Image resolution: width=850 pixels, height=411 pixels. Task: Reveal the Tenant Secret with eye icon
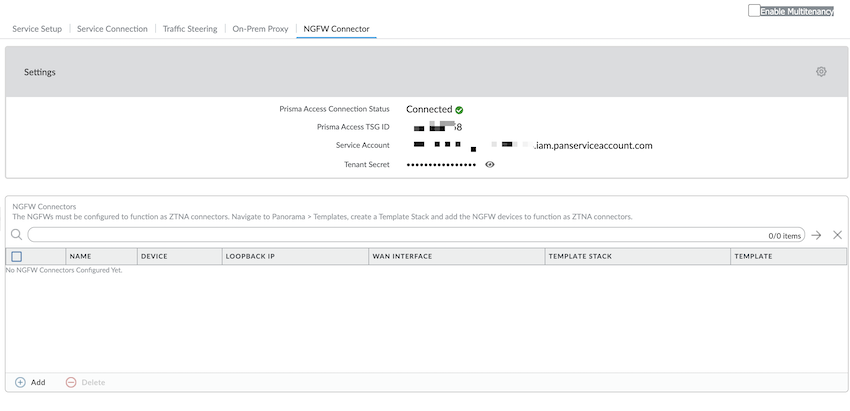pyautogui.click(x=490, y=164)
